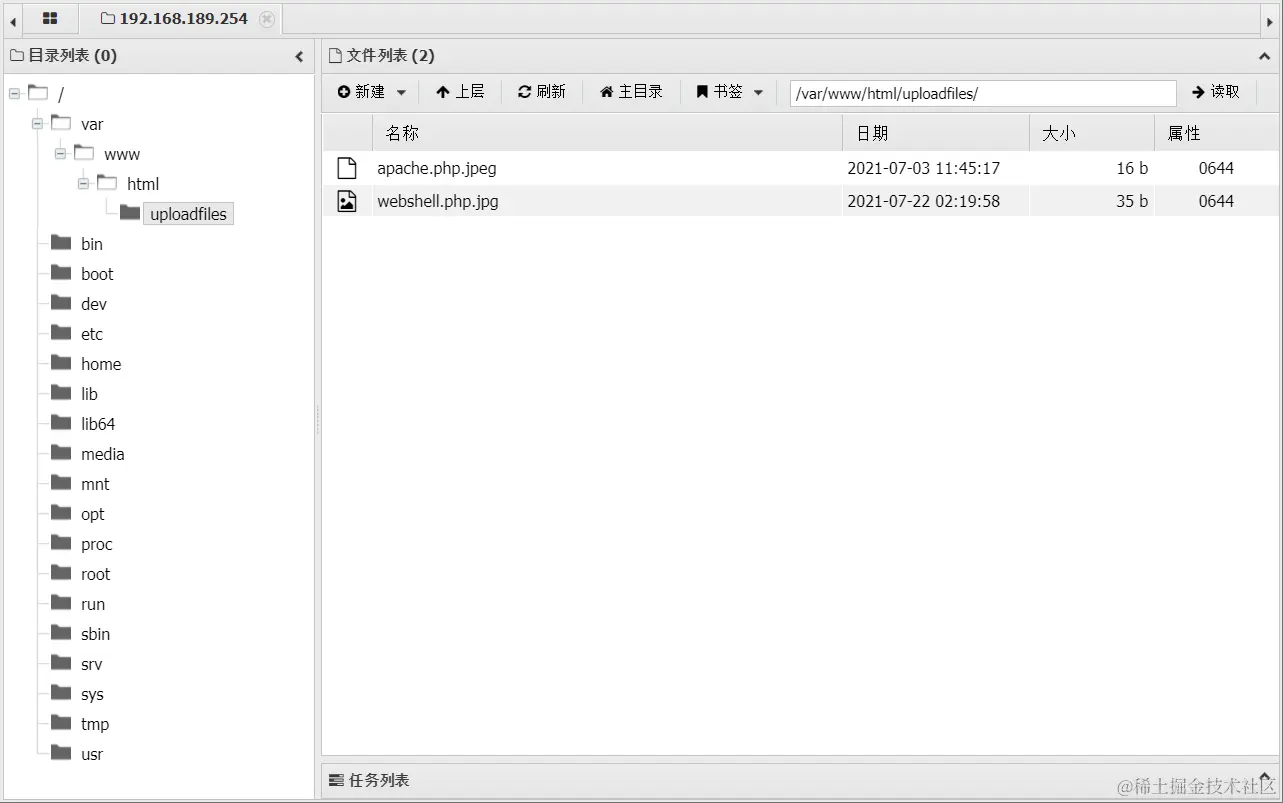Collapse the var directory node

(x=37, y=123)
